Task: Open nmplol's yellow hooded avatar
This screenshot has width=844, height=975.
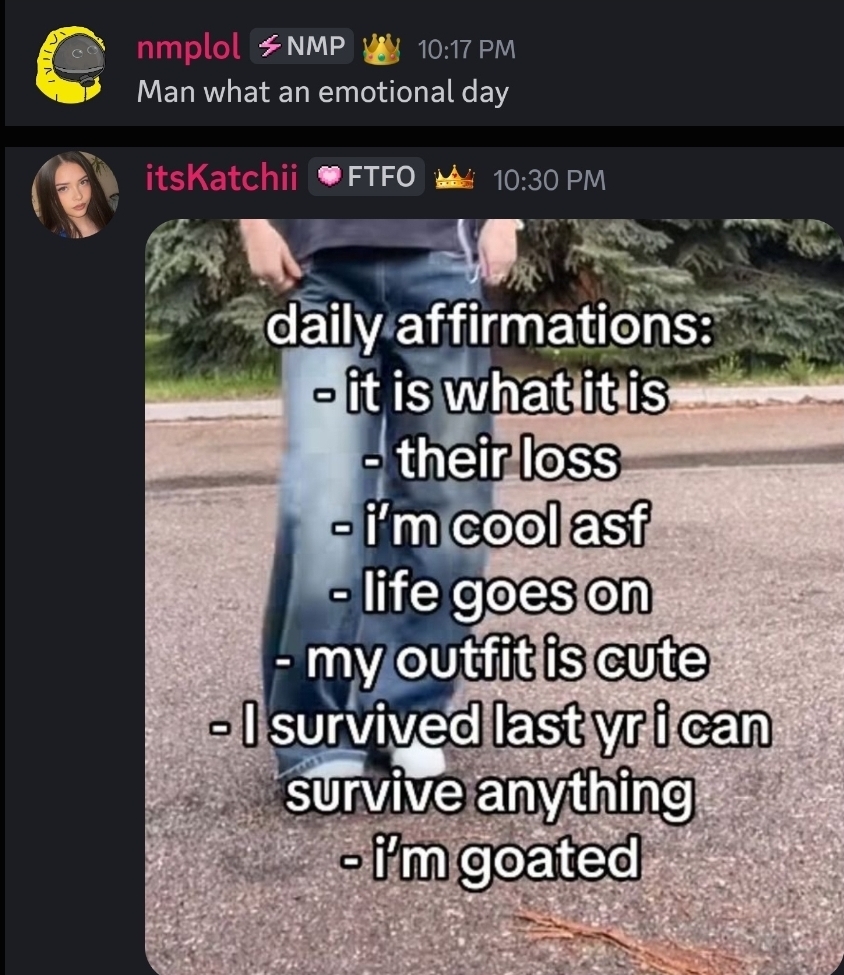Action: click(70, 65)
